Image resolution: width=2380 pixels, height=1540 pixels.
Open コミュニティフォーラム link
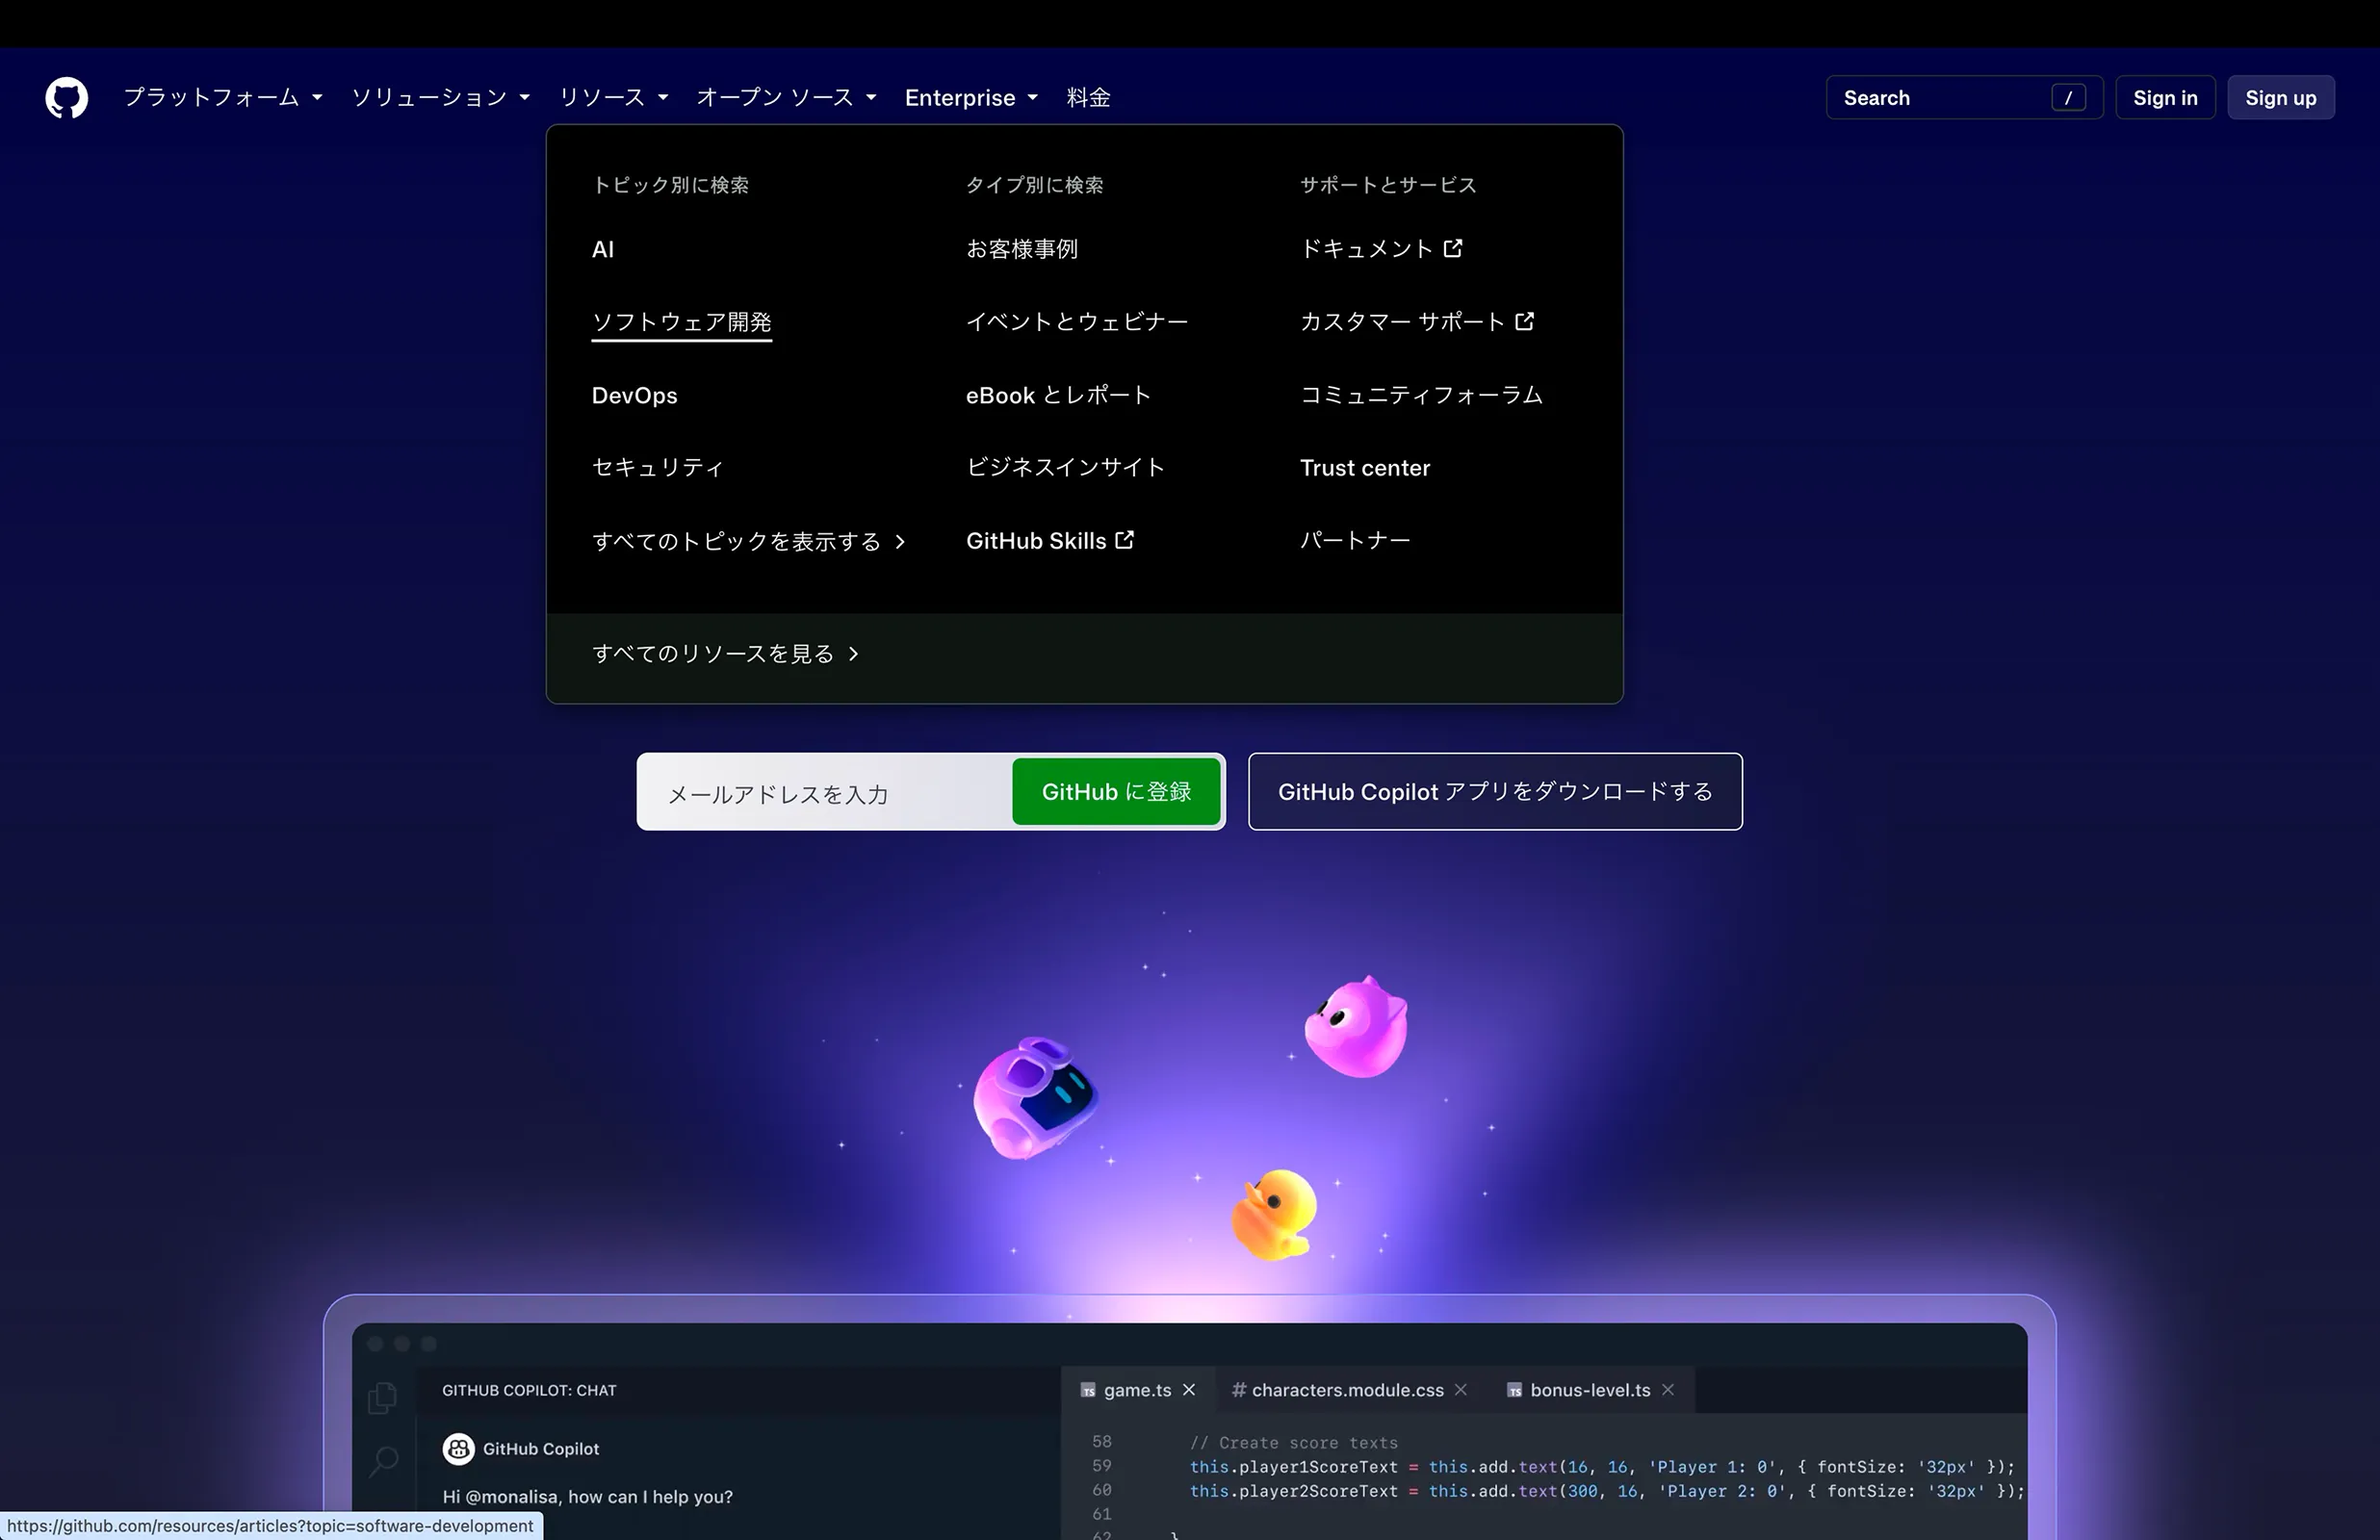(1421, 395)
